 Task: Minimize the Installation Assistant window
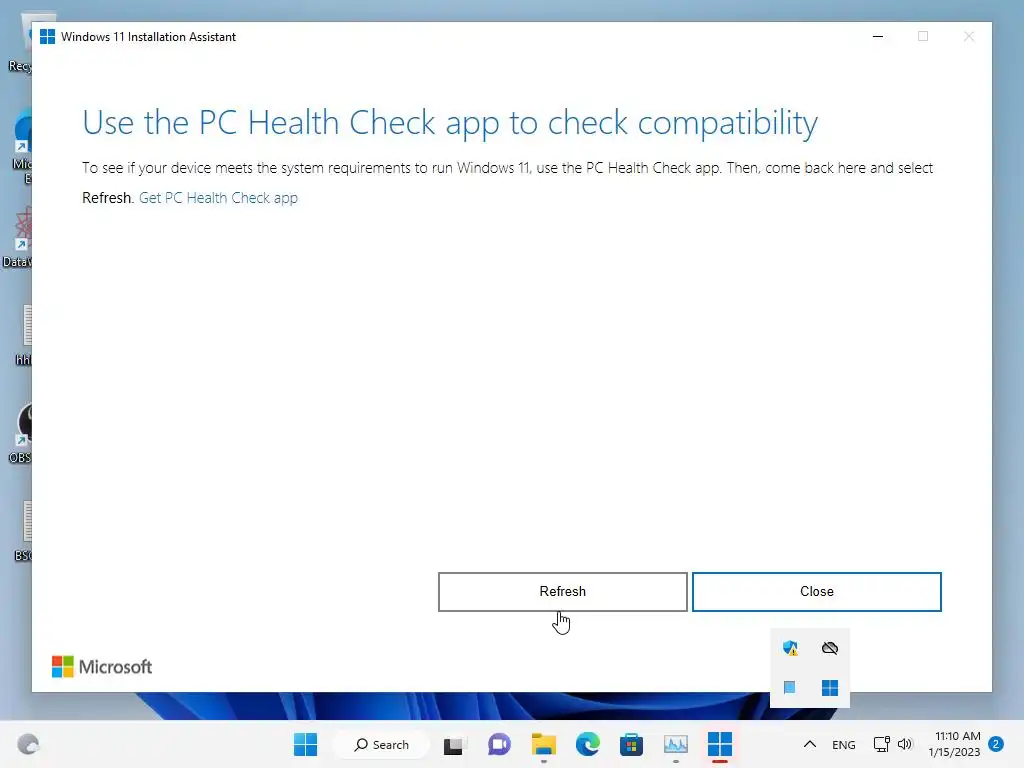(x=878, y=37)
